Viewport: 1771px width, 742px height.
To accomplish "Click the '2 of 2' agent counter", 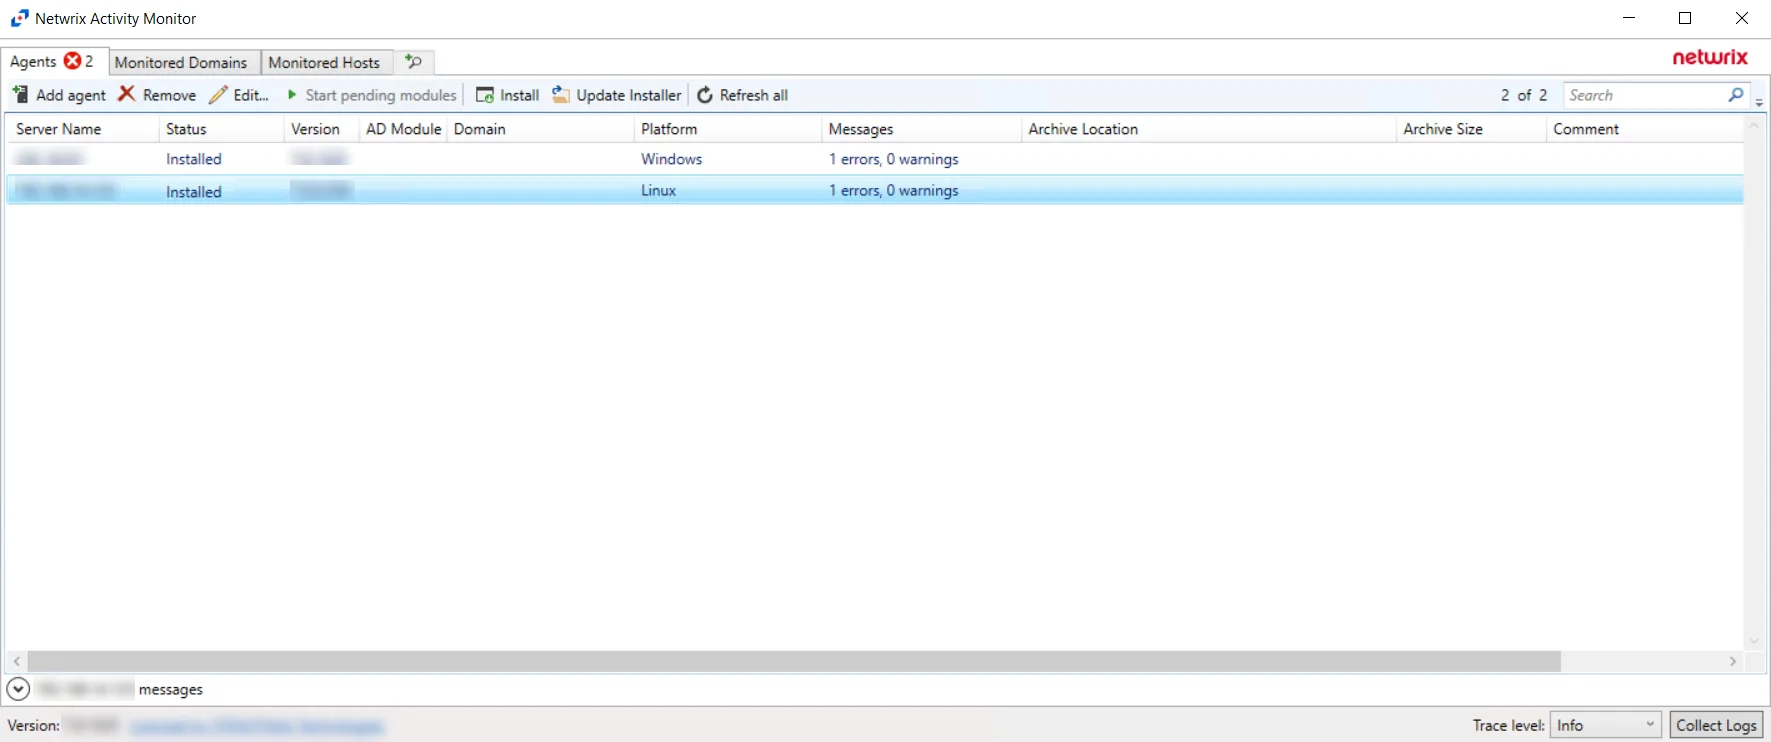I will coord(1524,95).
